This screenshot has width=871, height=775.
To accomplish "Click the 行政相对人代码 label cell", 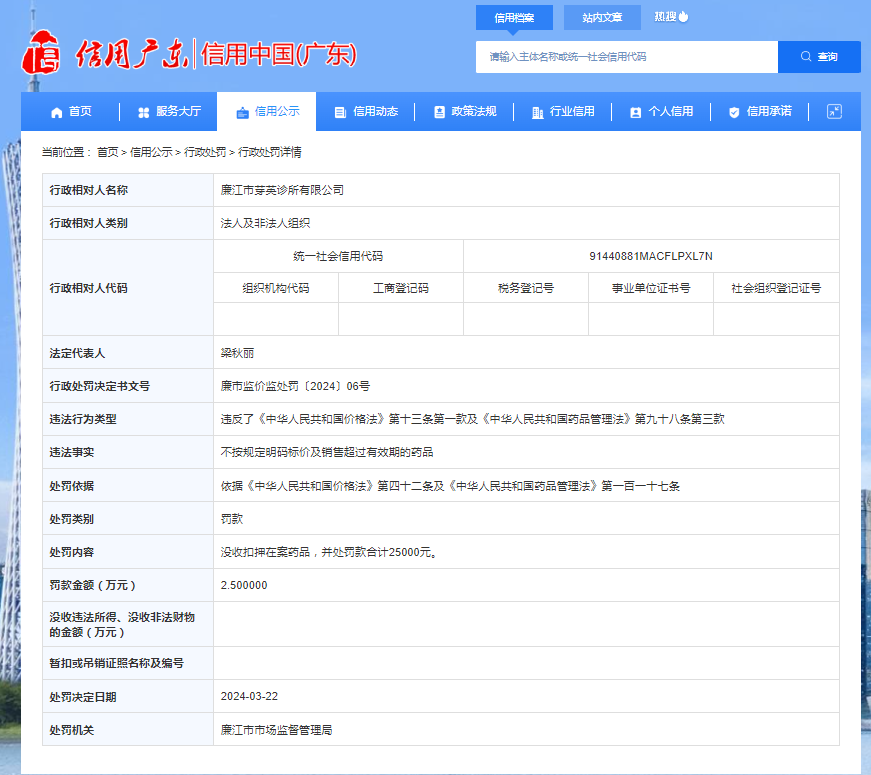I will [x=128, y=288].
